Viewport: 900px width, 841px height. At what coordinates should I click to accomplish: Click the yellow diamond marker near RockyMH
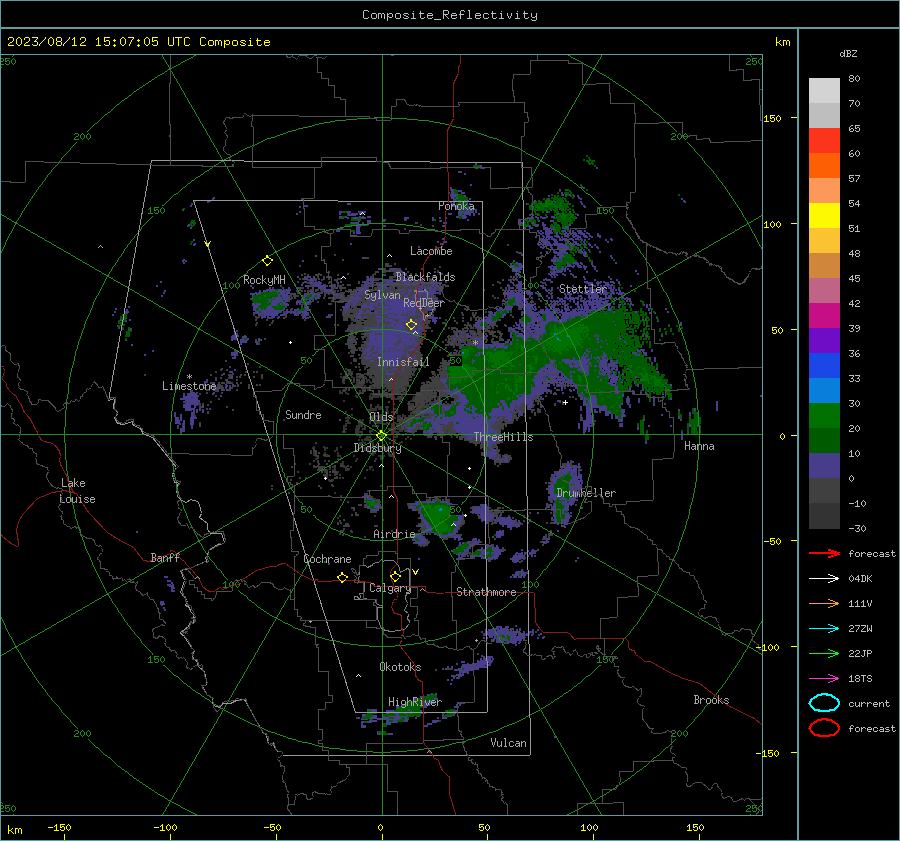[x=267, y=261]
